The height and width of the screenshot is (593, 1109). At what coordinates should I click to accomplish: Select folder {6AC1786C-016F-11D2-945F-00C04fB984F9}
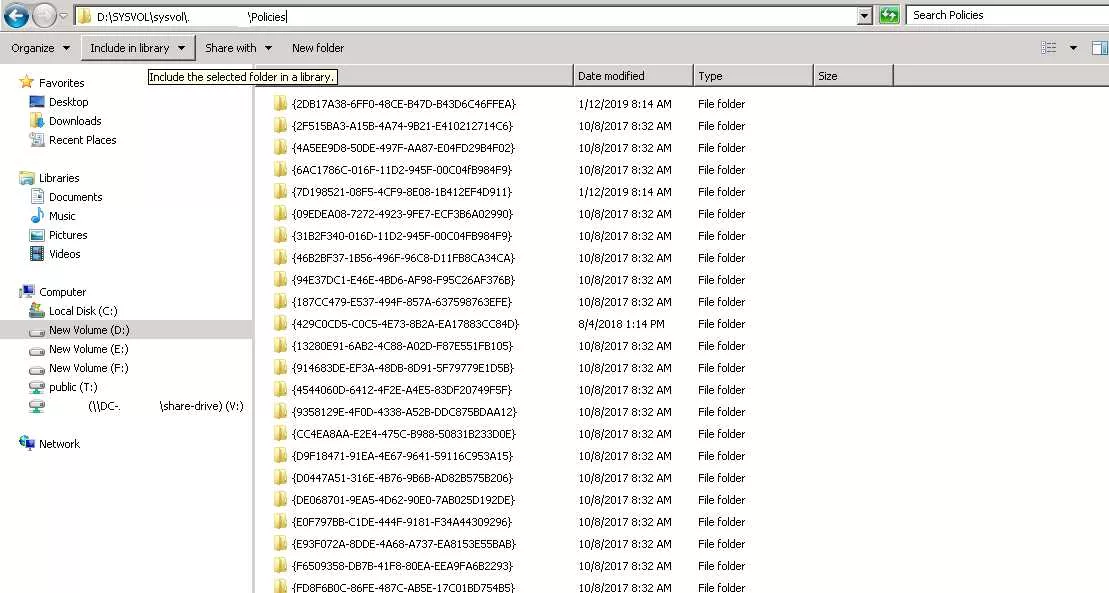pyautogui.click(x=401, y=170)
